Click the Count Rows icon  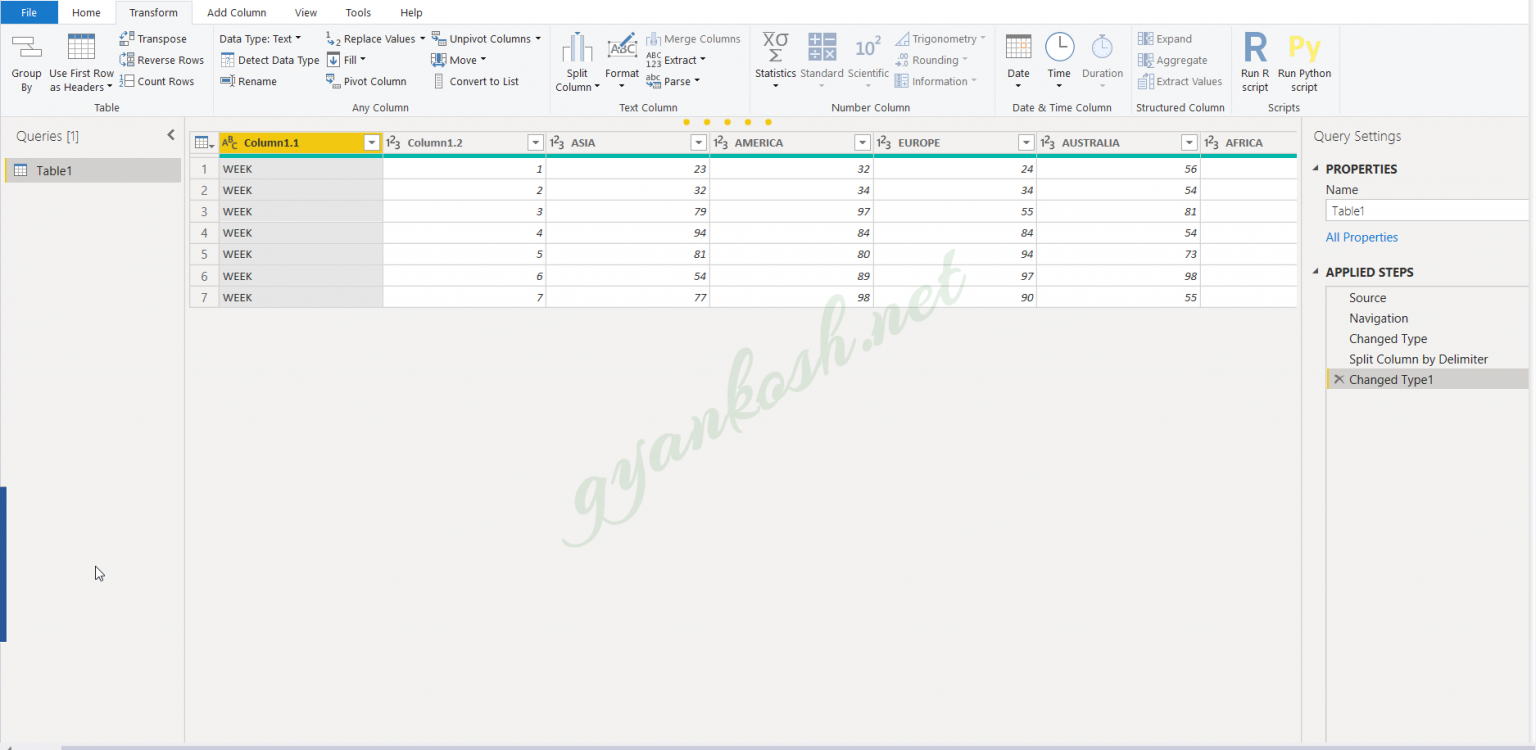(158, 81)
